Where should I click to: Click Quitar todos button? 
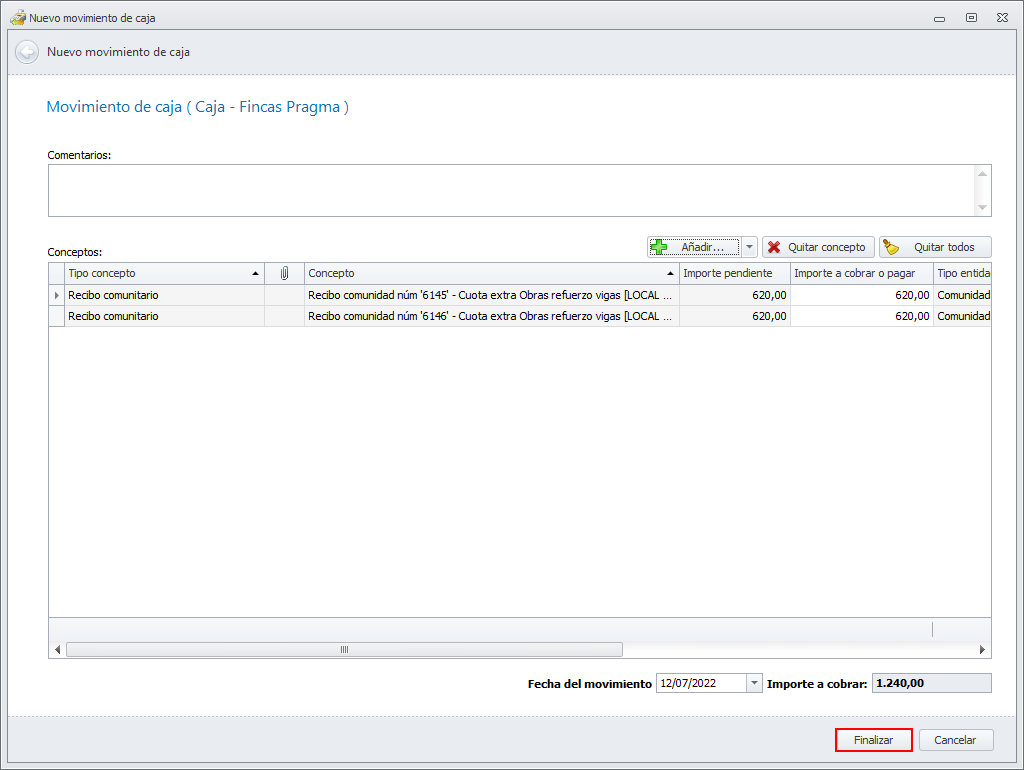(x=935, y=247)
